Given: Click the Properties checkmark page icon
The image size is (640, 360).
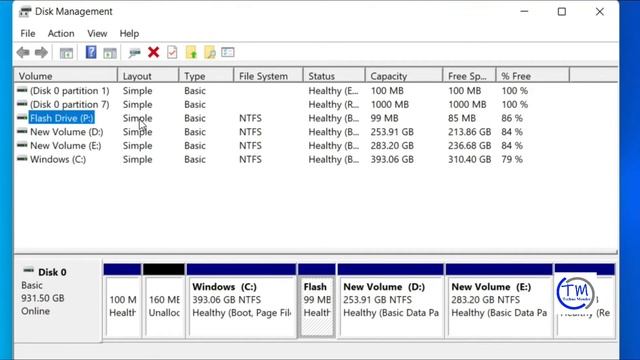Looking at the screenshot, I should tap(172, 52).
